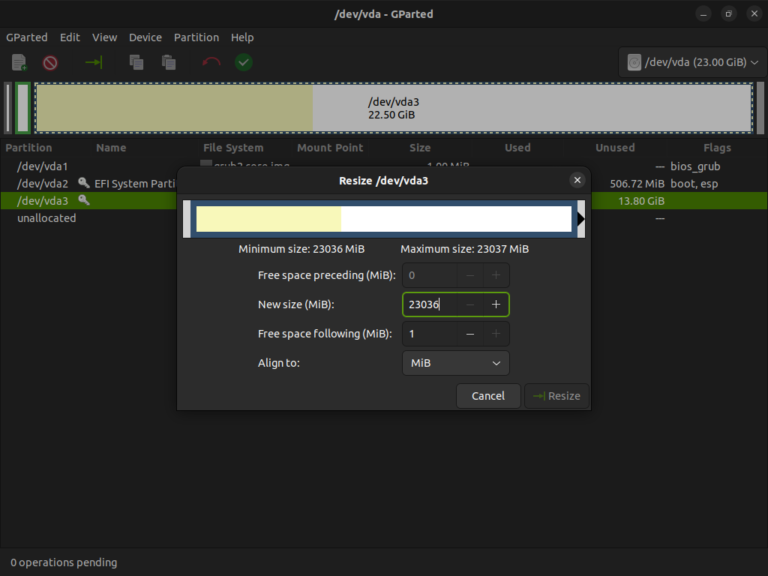Click the Flags column header
The width and height of the screenshot is (768, 576).
tap(717, 147)
